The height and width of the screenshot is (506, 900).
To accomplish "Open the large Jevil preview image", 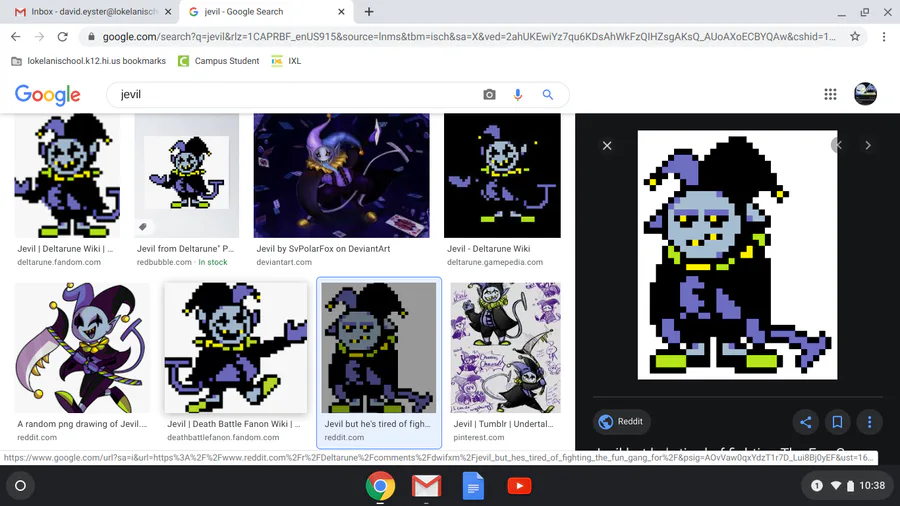I will [738, 255].
